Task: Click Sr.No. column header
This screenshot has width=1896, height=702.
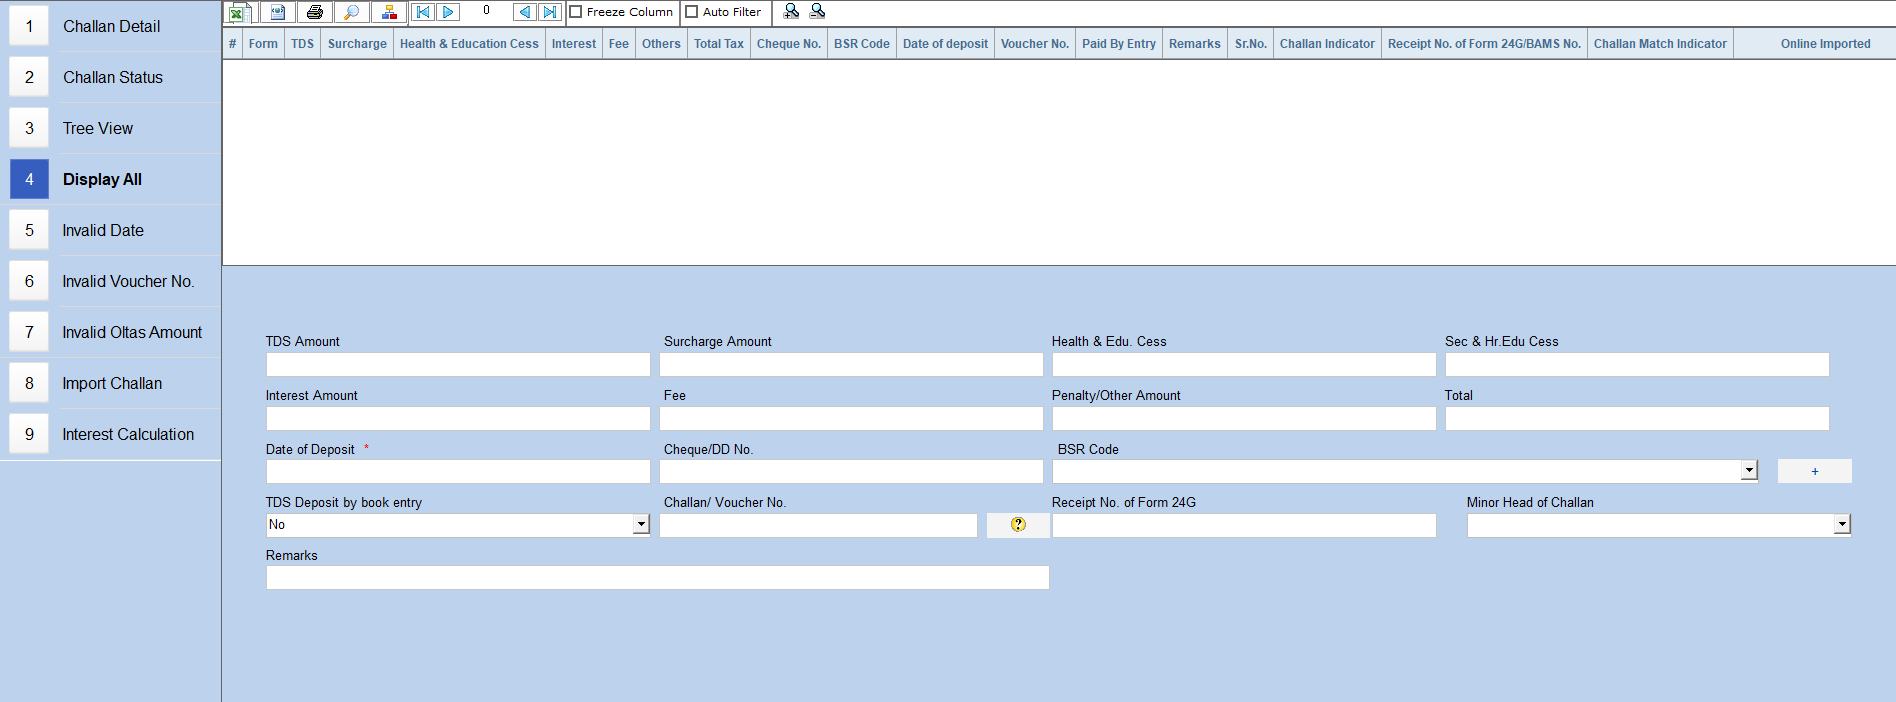Action: [x=1250, y=44]
